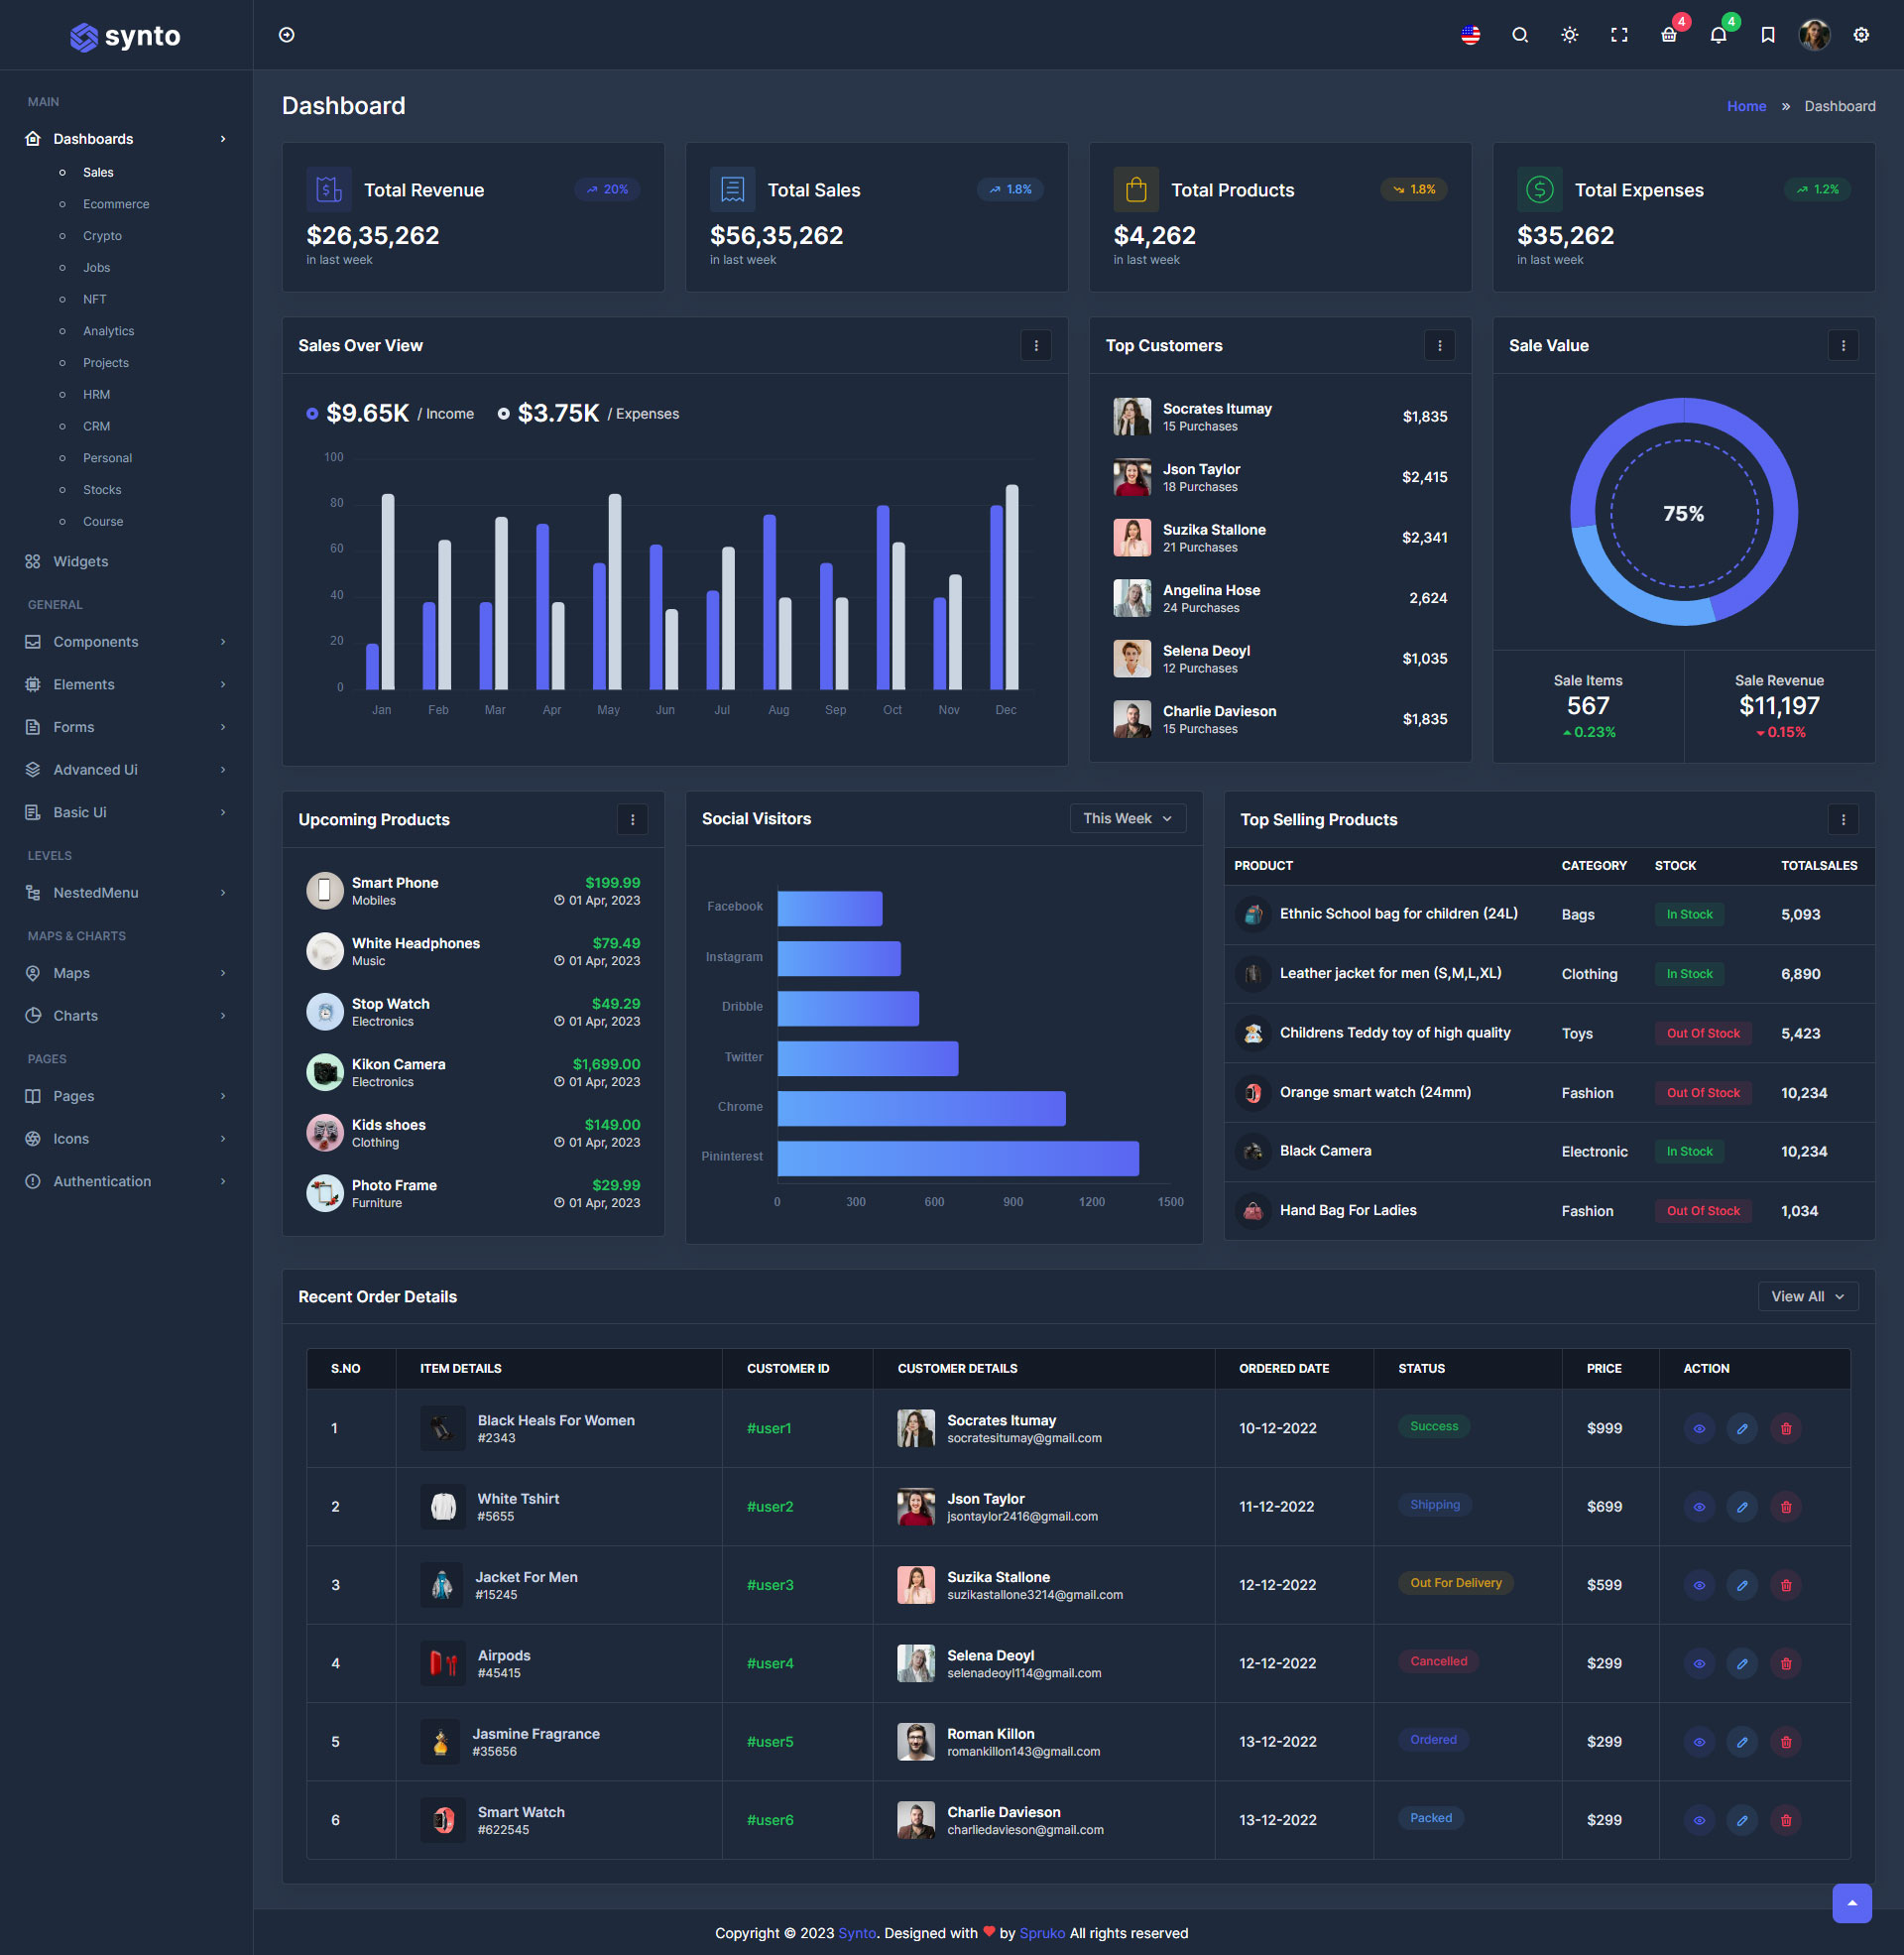Image resolution: width=1904 pixels, height=1955 pixels.
Task: Delete the Airpods order via trash icon
Action: 1786,1663
